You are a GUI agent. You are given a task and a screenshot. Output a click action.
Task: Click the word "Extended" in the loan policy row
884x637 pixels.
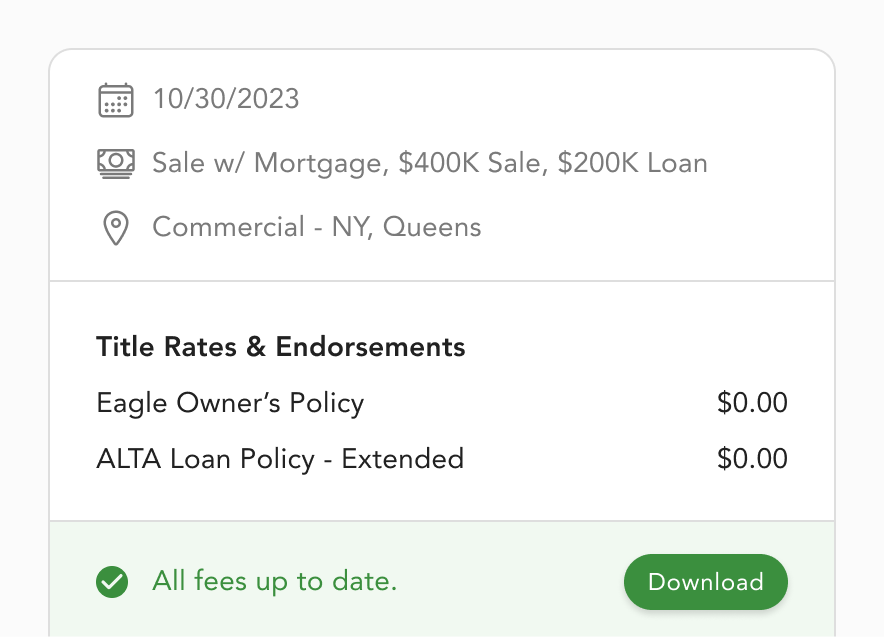(x=403, y=459)
